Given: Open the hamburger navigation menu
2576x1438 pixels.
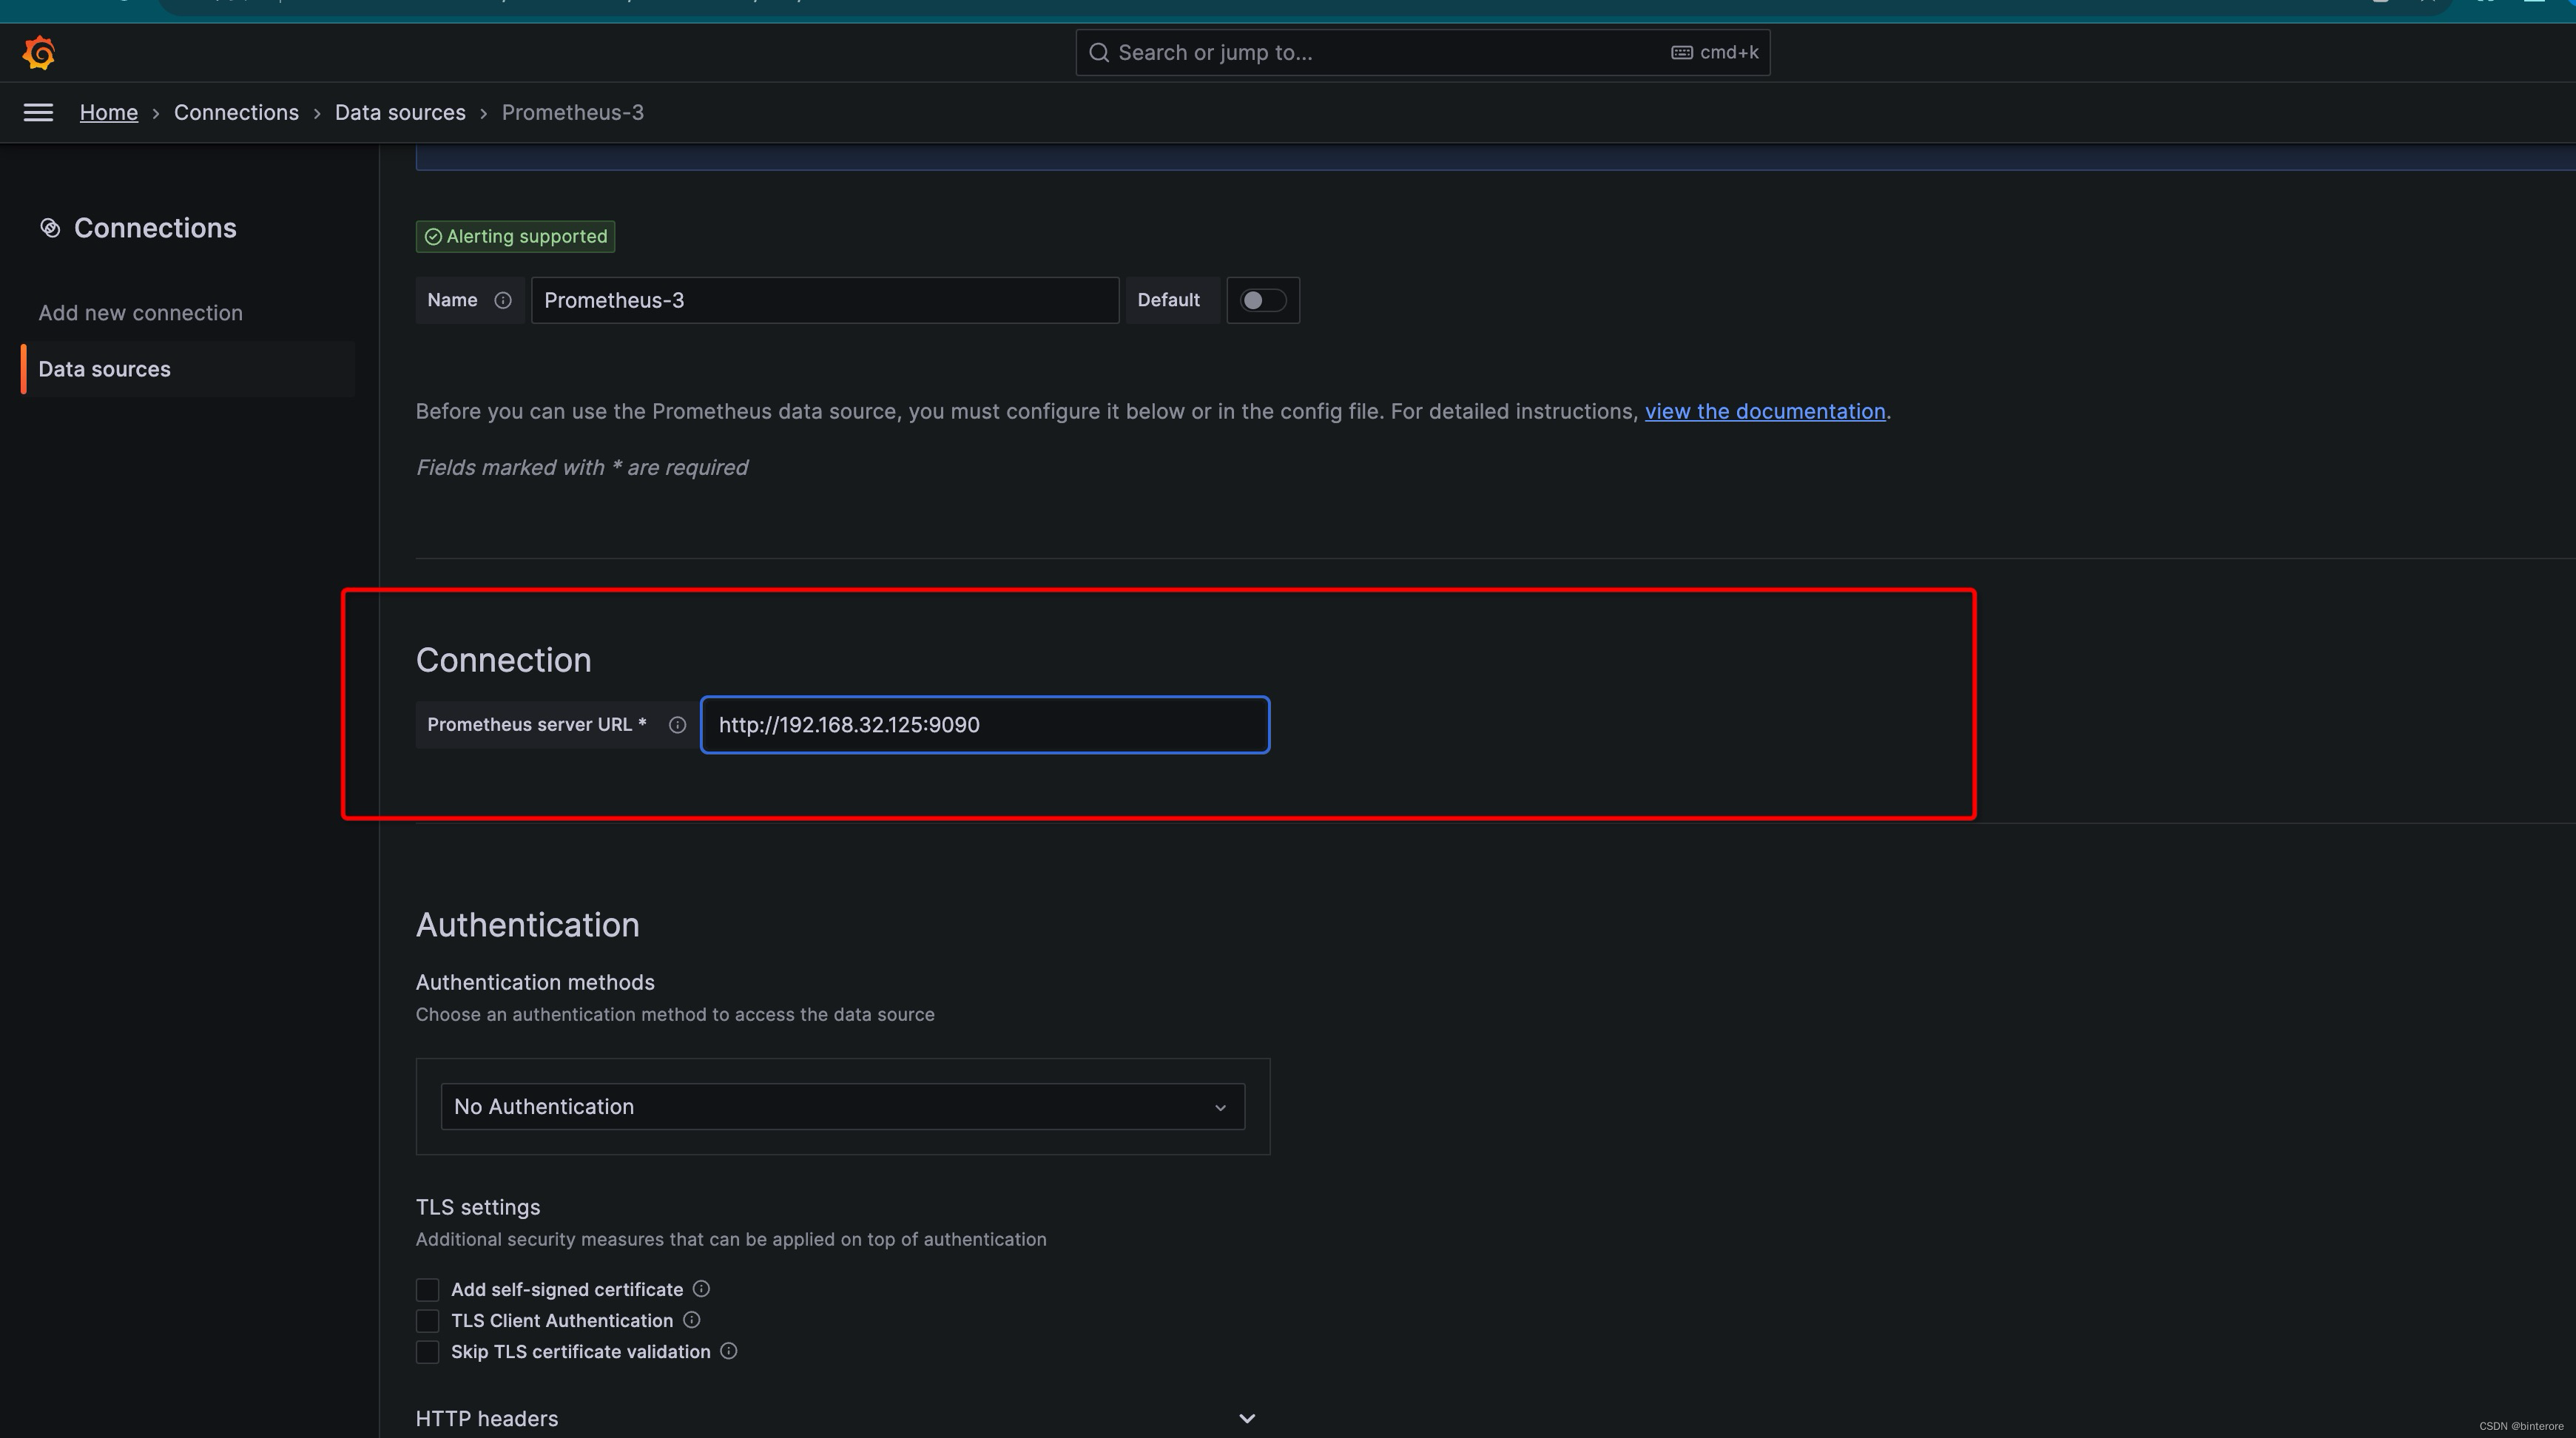Looking at the screenshot, I should 38,112.
